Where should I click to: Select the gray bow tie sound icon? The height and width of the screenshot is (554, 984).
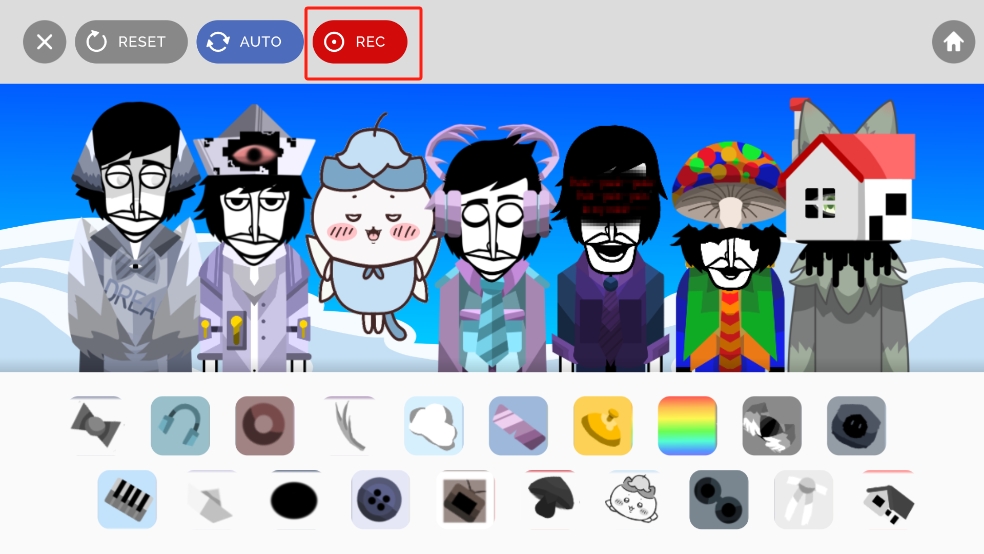(x=95, y=425)
